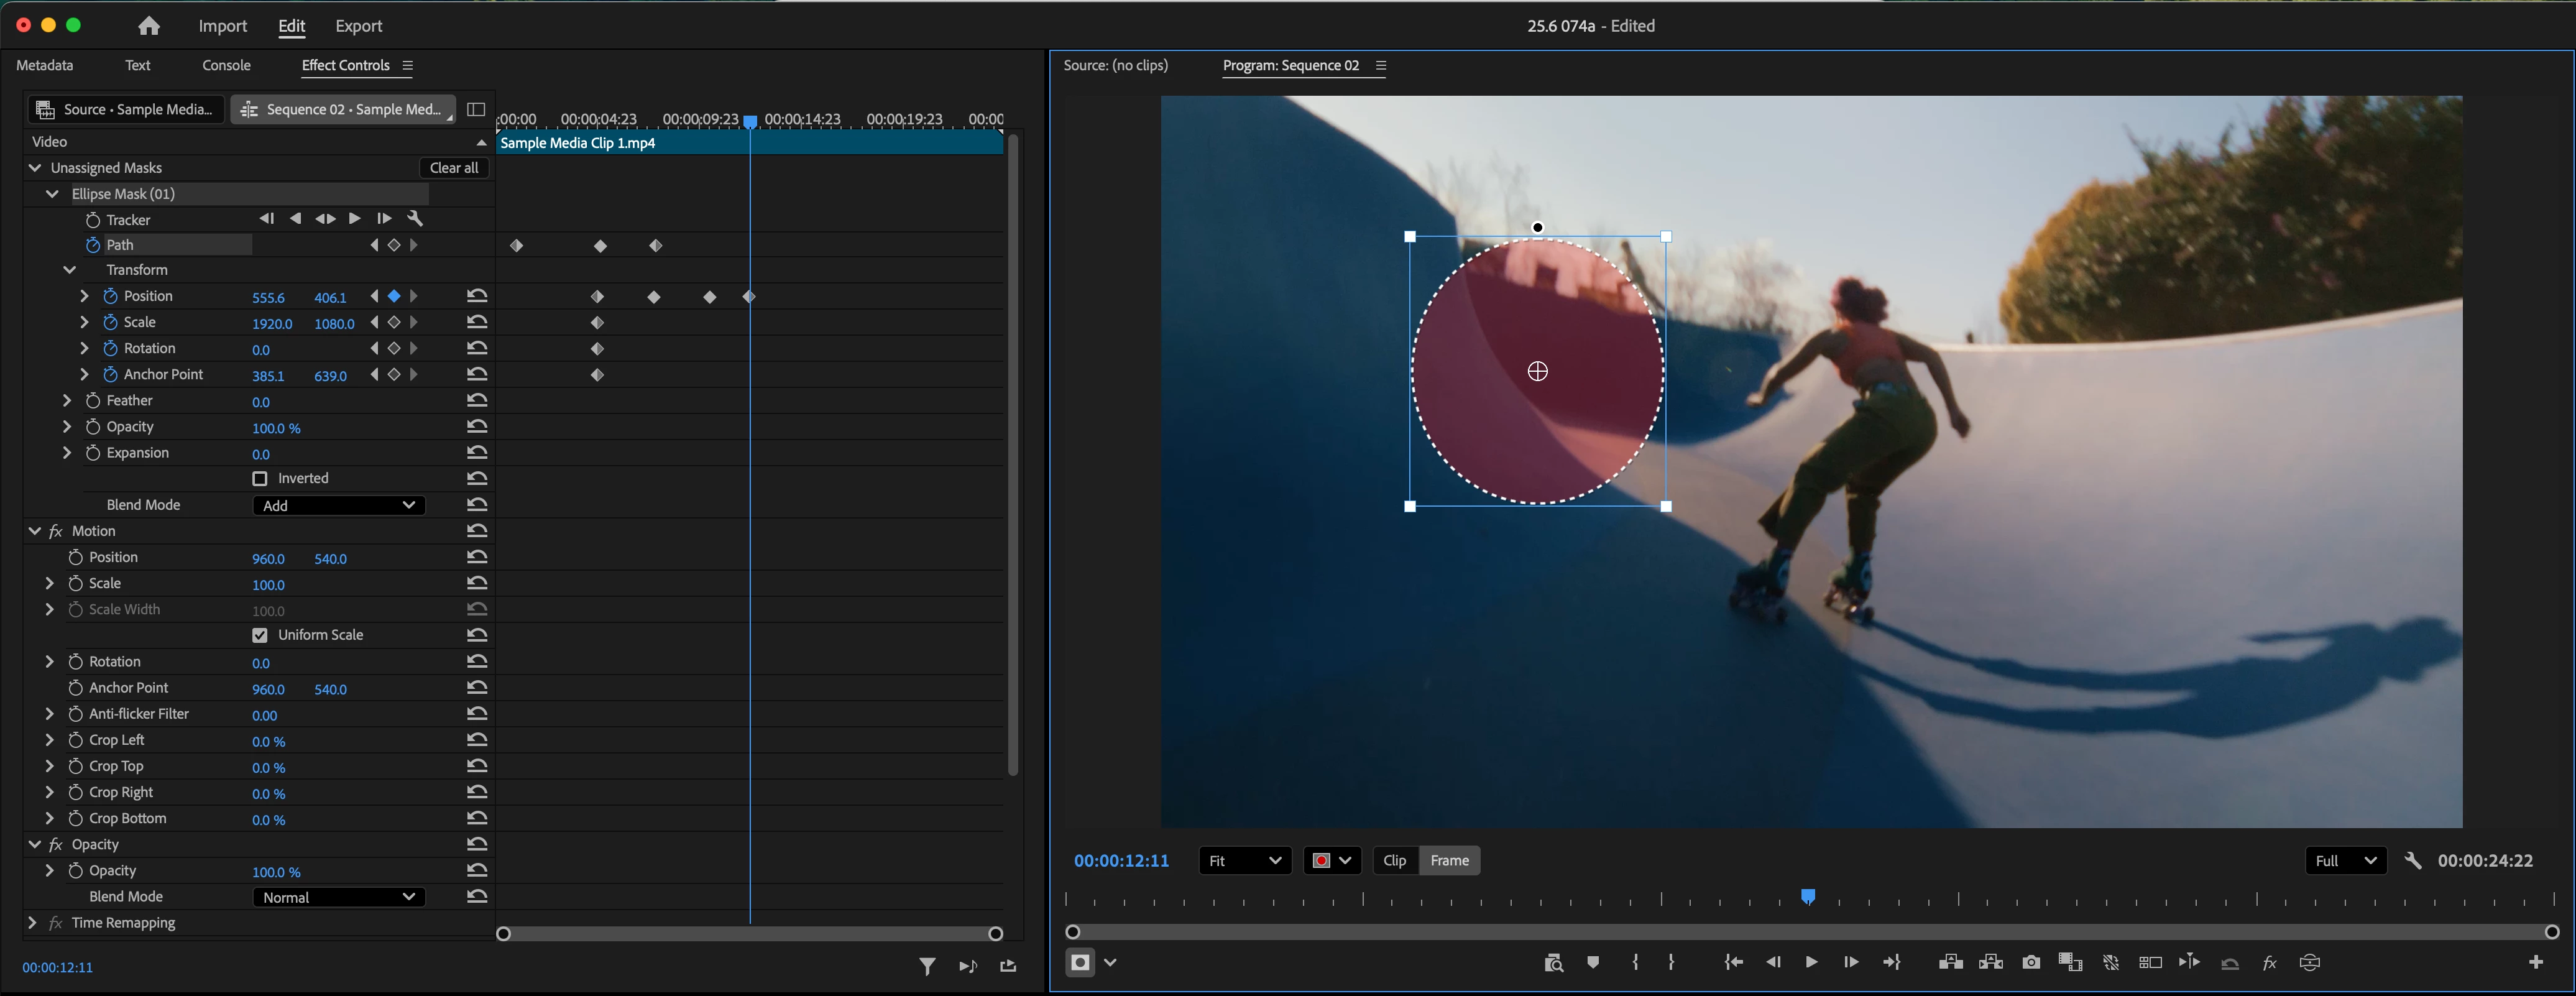Open Program Monitor settings wrench
Viewport: 2576px width, 996px height.
tap(2412, 861)
